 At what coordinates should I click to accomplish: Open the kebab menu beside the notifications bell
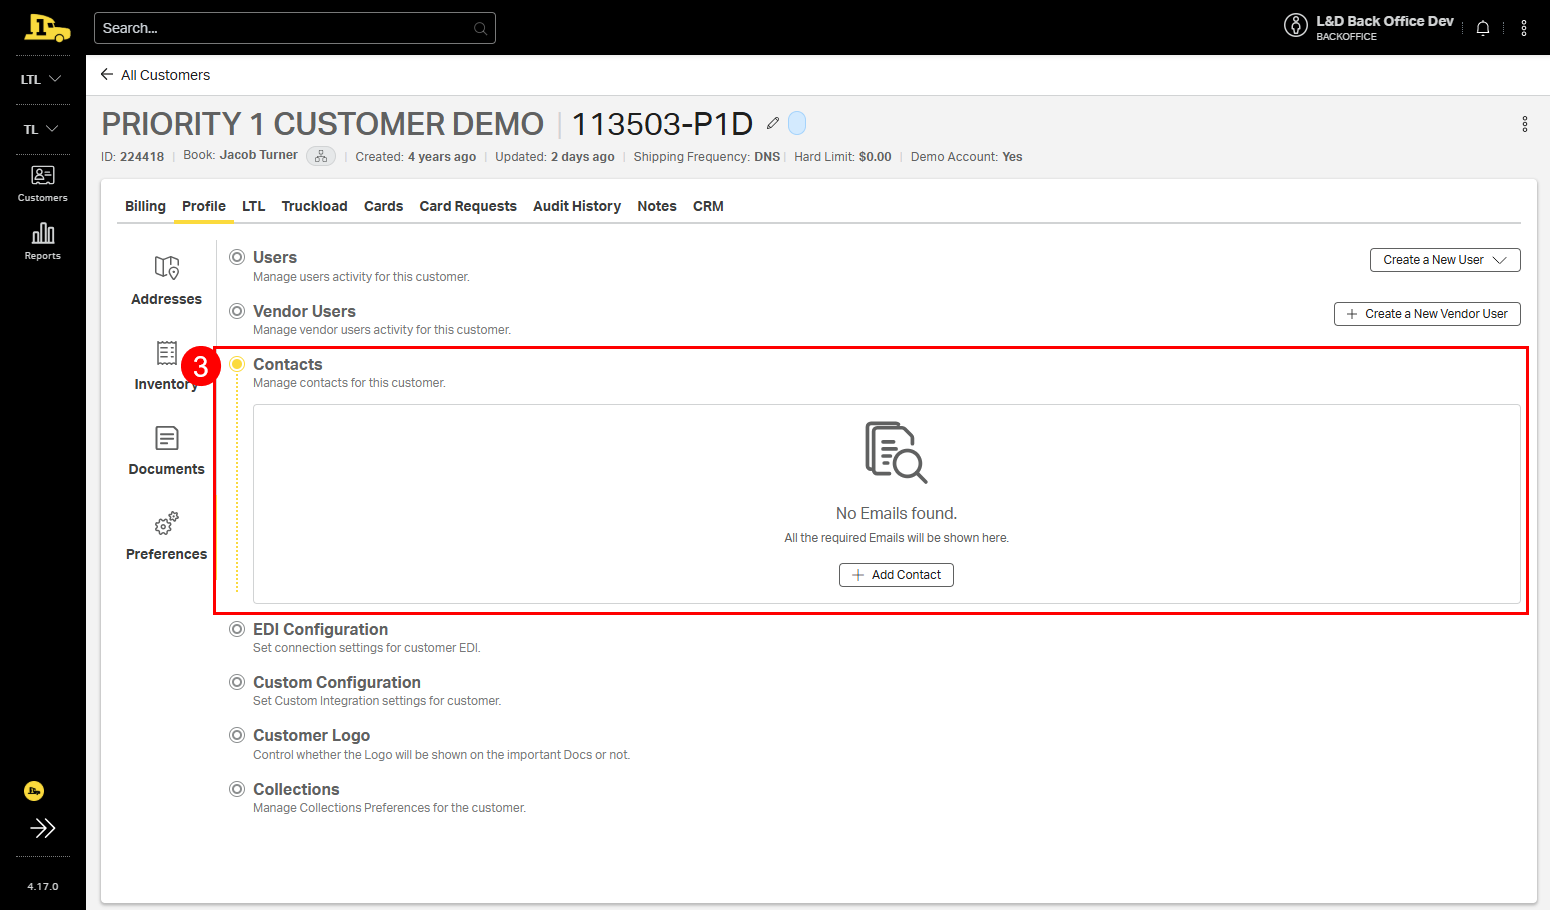tap(1524, 28)
